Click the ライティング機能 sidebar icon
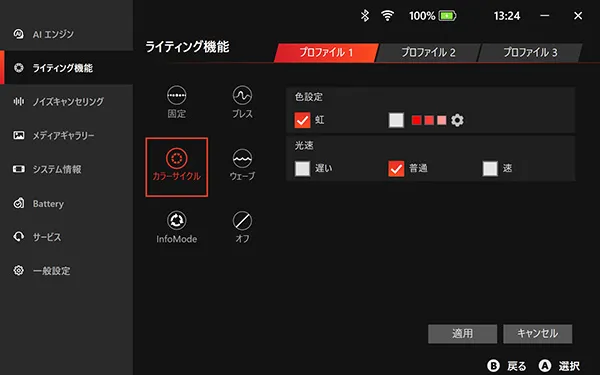 click(x=18, y=68)
